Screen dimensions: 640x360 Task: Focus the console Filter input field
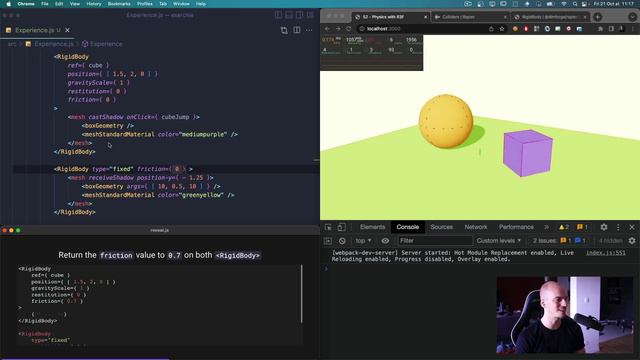point(435,241)
